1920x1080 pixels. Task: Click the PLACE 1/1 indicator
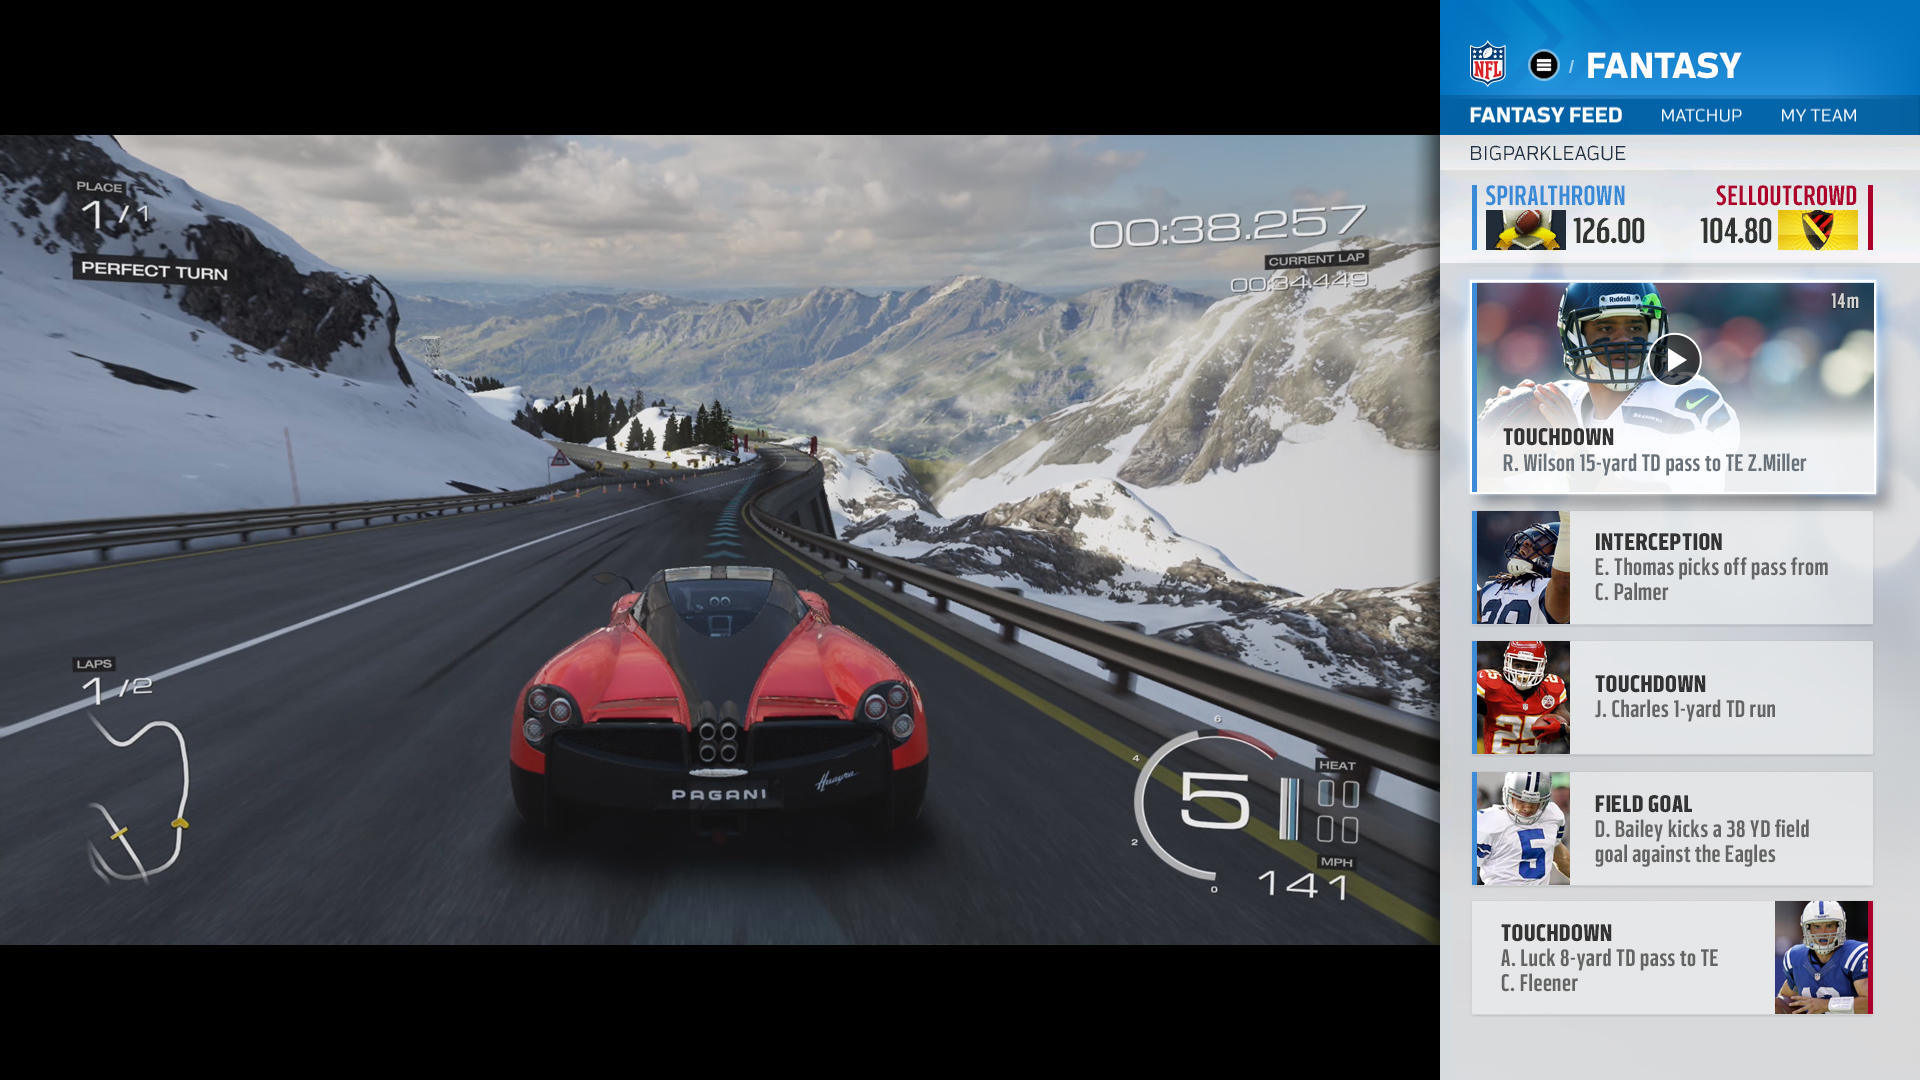(x=114, y=206)
